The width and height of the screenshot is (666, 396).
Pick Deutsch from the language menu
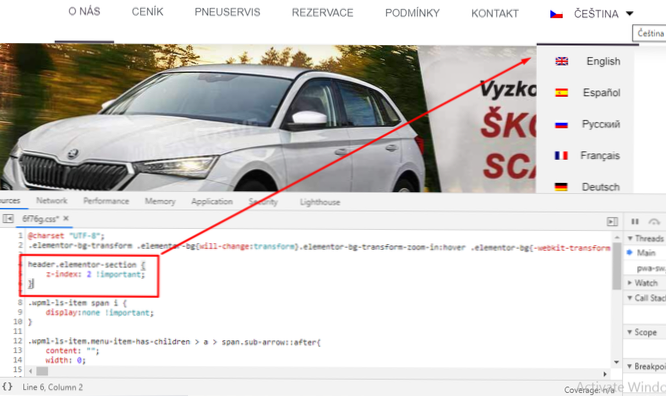click(601, 187)
